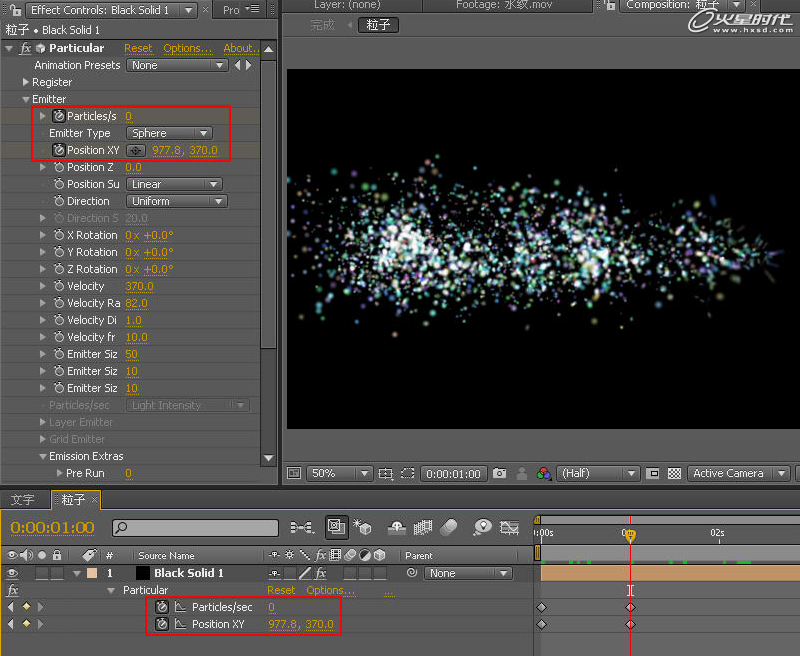Click the Position XY crosshair point picker
800x656 pixels.
click(x=136, y=151)
